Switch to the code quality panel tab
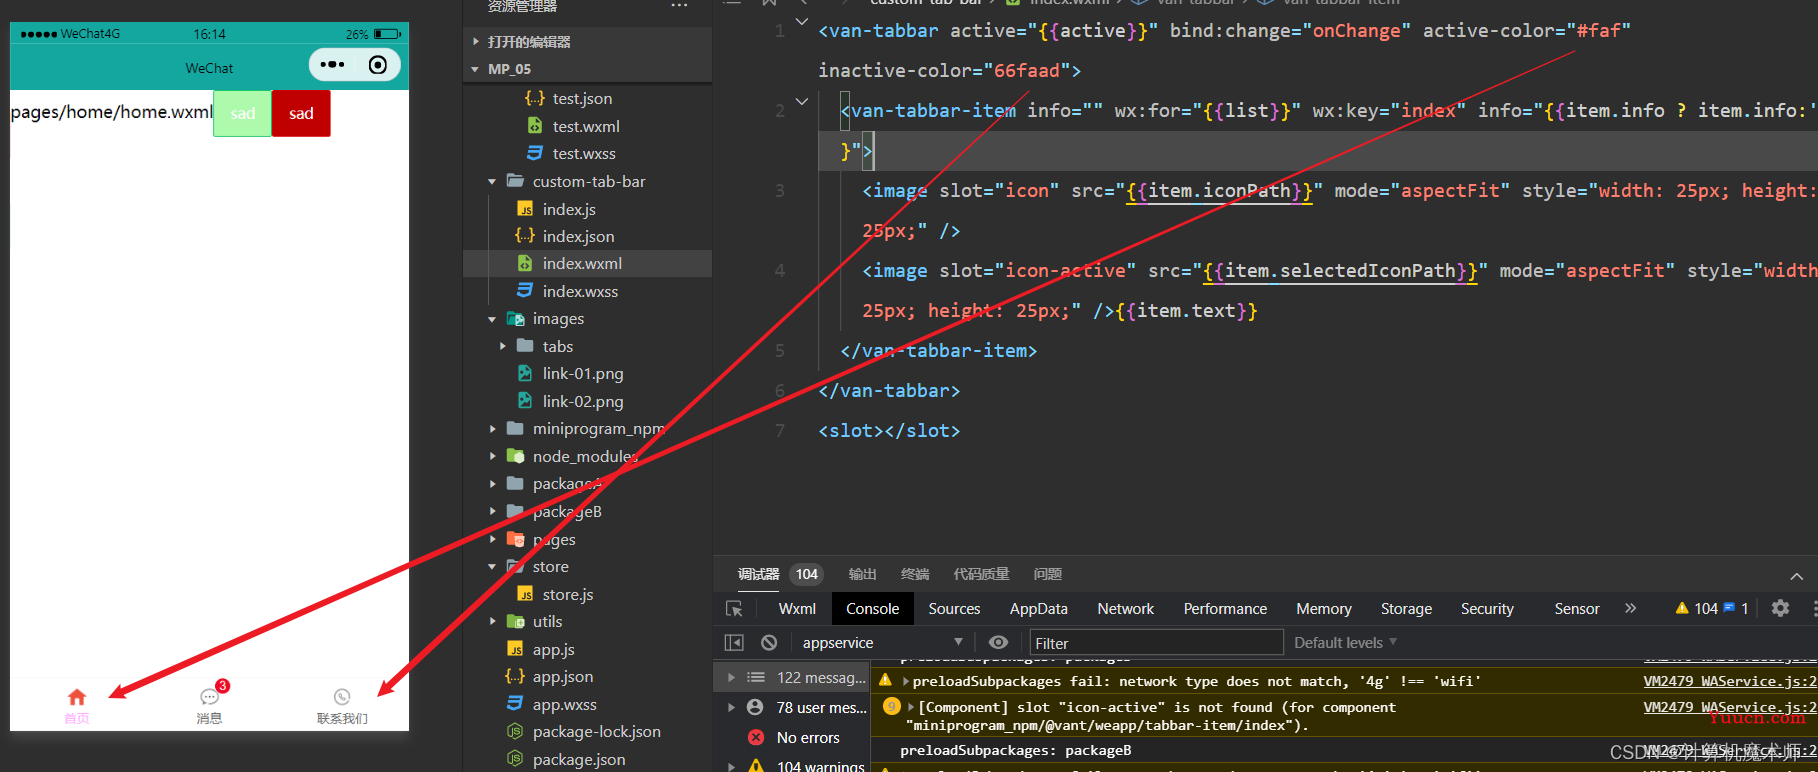This screenshot has height=772, width=1818. point(981,574)
